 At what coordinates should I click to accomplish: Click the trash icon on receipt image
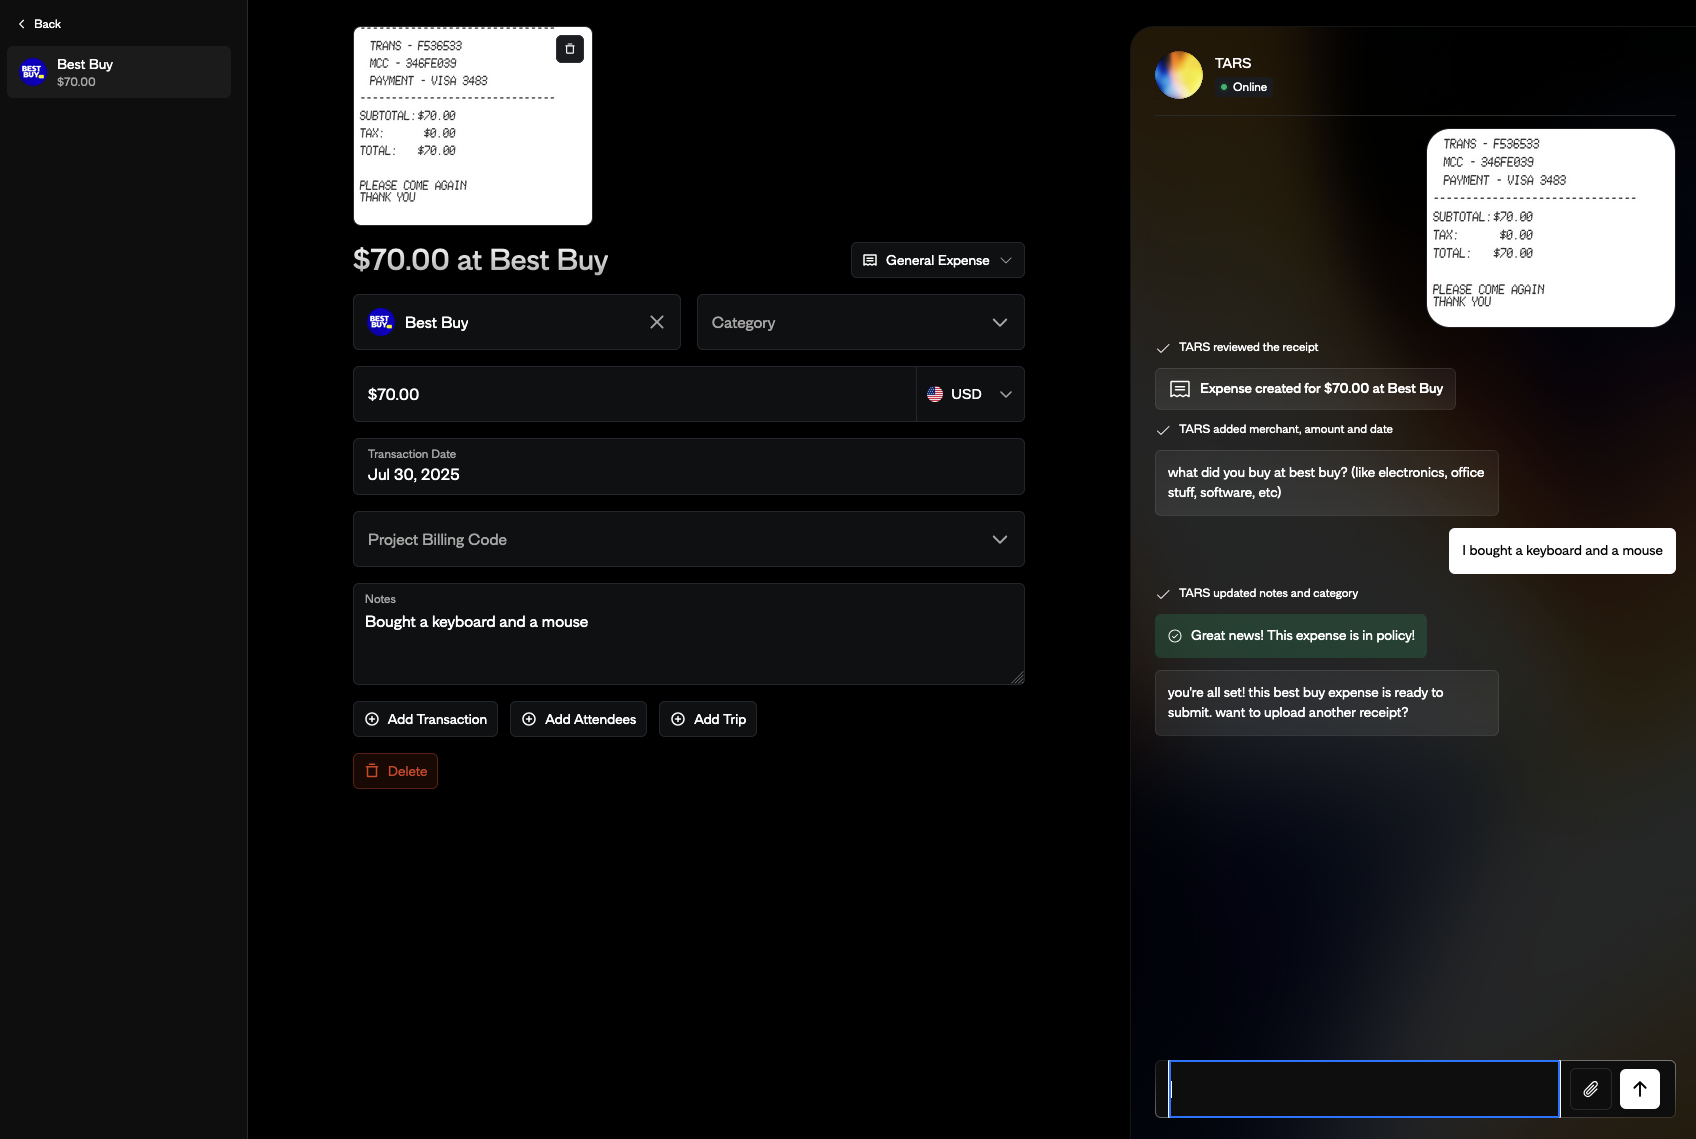pos(570,49)
